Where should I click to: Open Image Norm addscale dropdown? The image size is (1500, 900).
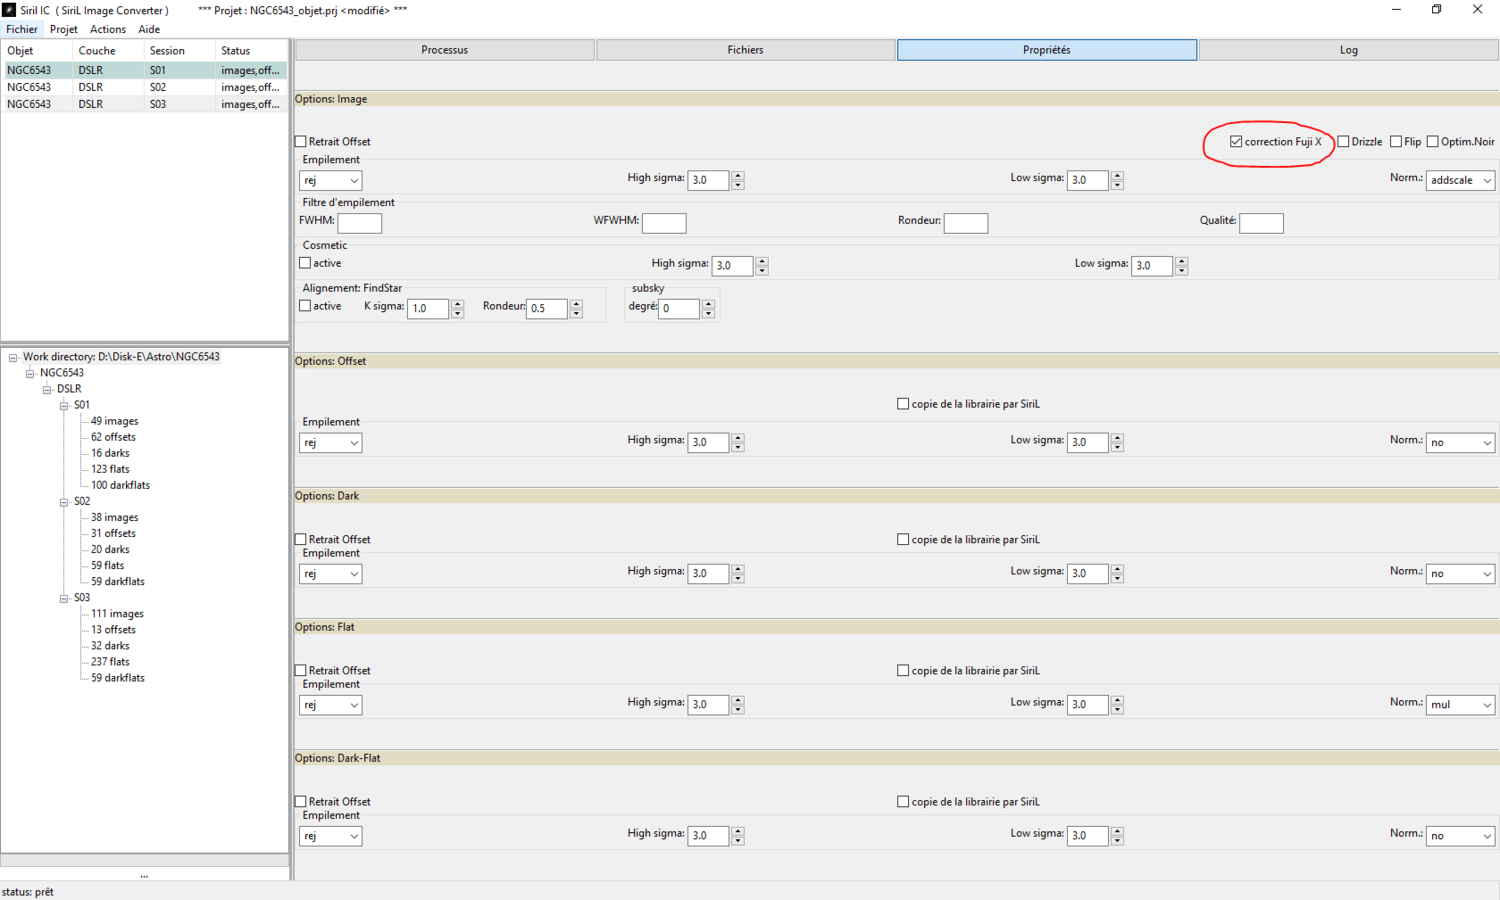1460,180
